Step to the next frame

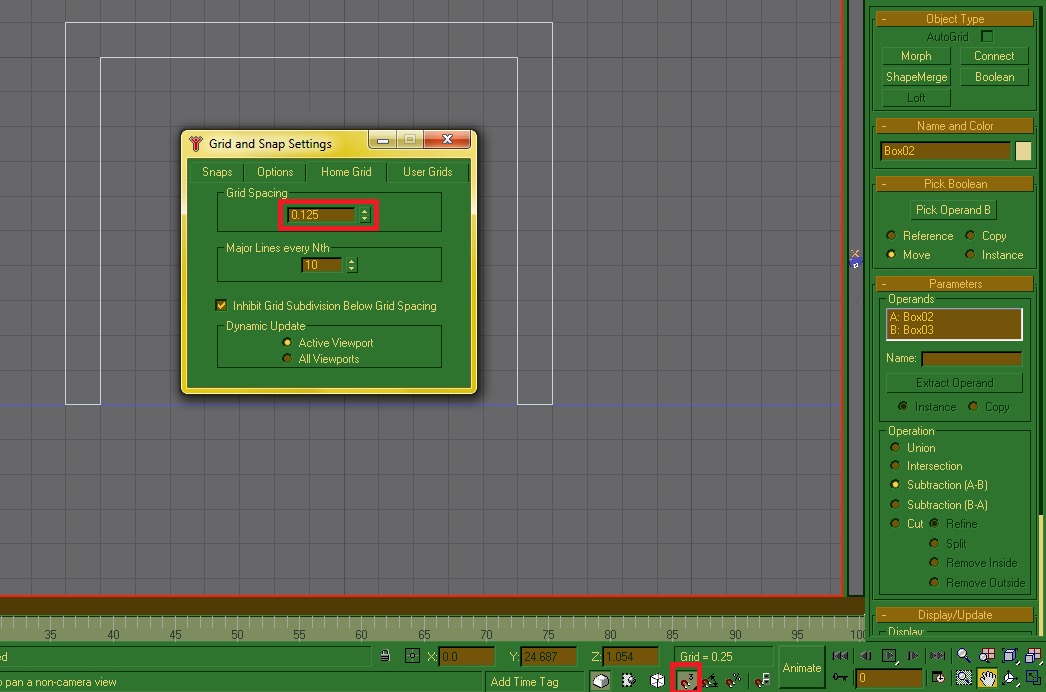913,656
